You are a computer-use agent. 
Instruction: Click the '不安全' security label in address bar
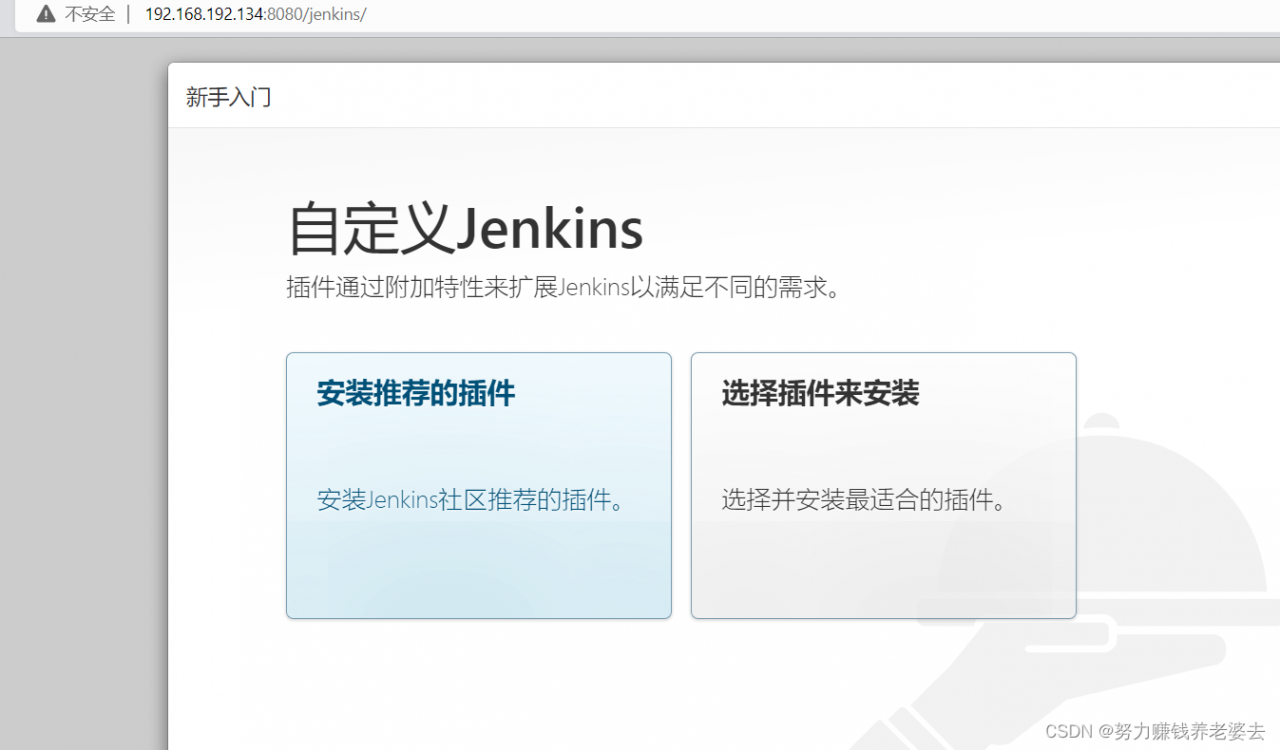click(x=90, y=14)
